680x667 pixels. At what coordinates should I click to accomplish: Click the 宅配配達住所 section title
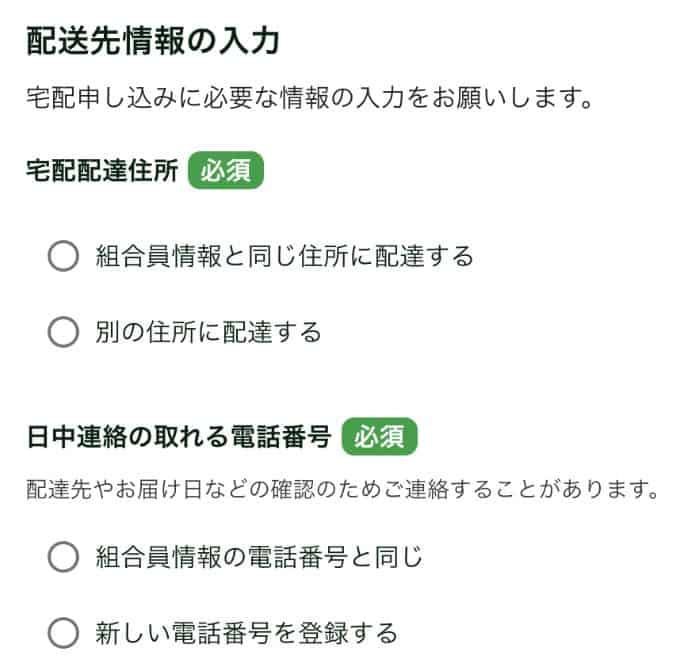click(x=102, y=172)
